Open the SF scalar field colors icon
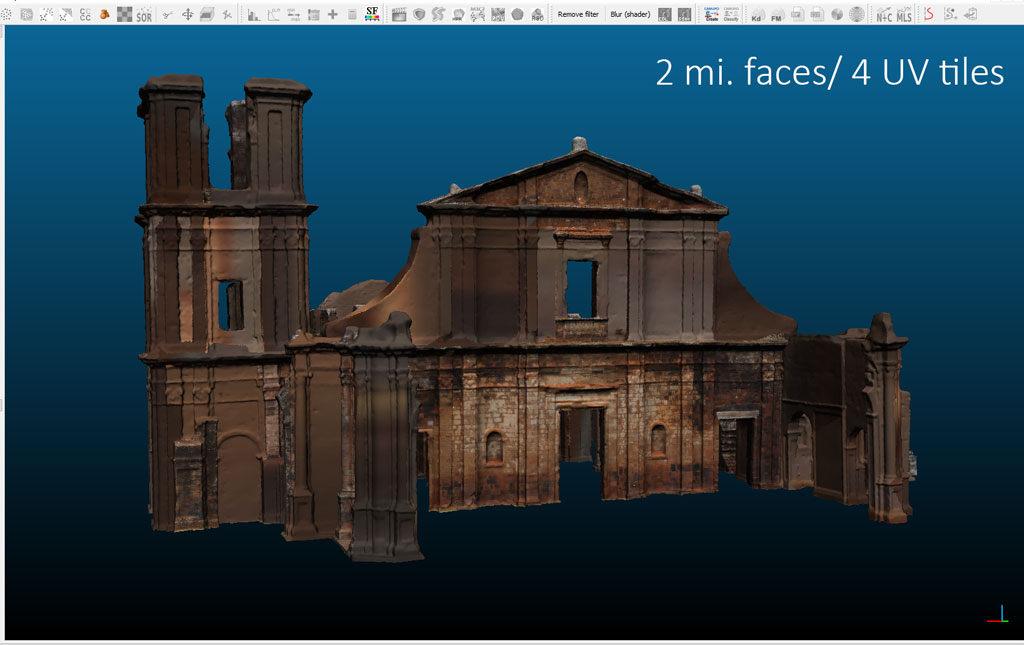 click(x=372, y=14)
